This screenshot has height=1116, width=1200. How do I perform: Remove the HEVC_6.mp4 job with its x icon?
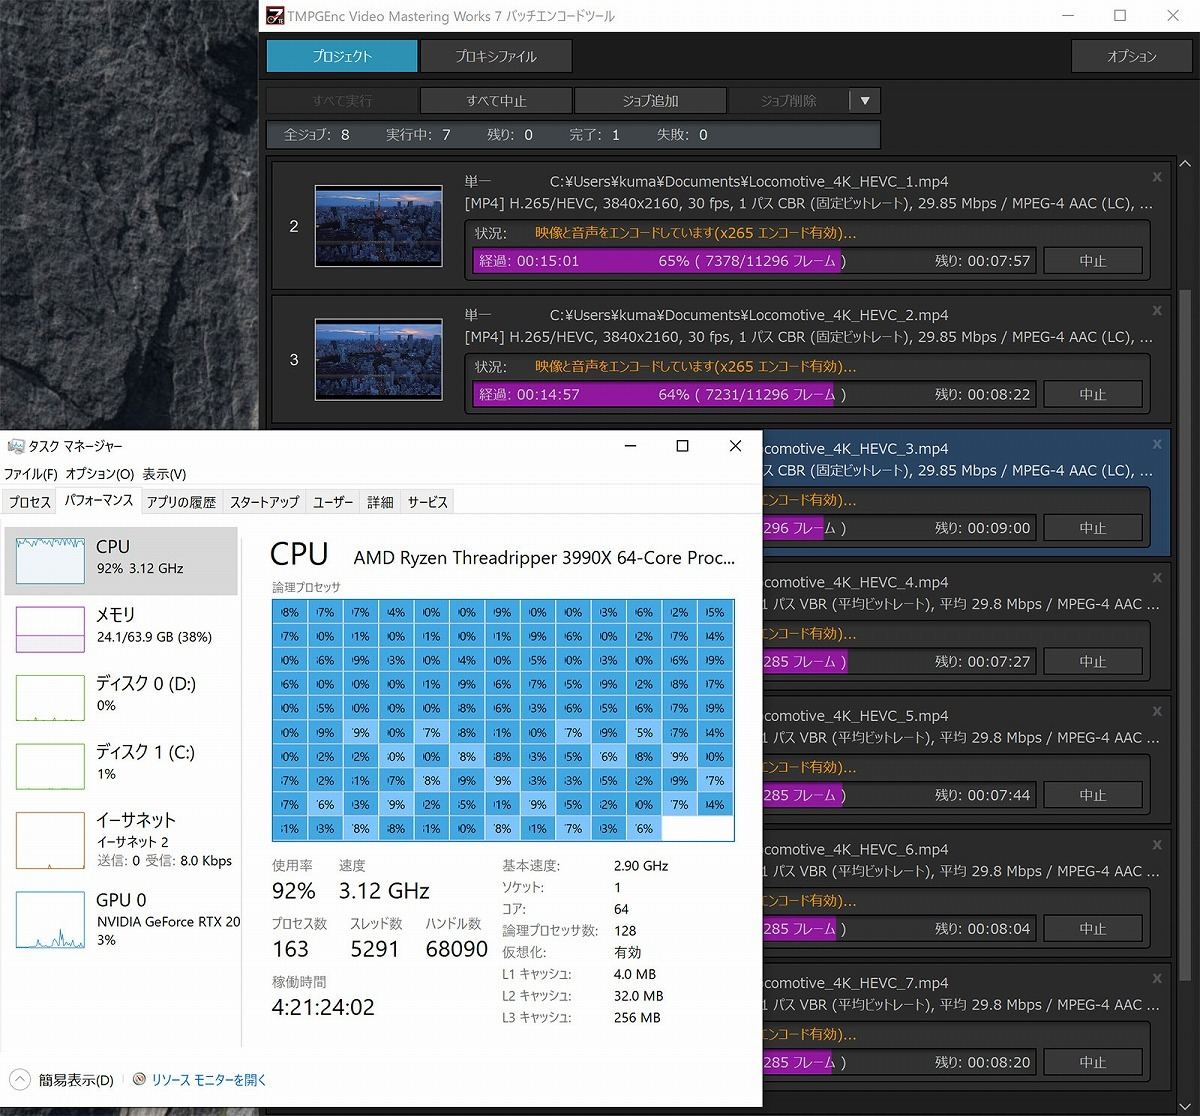click(1157, 845)
